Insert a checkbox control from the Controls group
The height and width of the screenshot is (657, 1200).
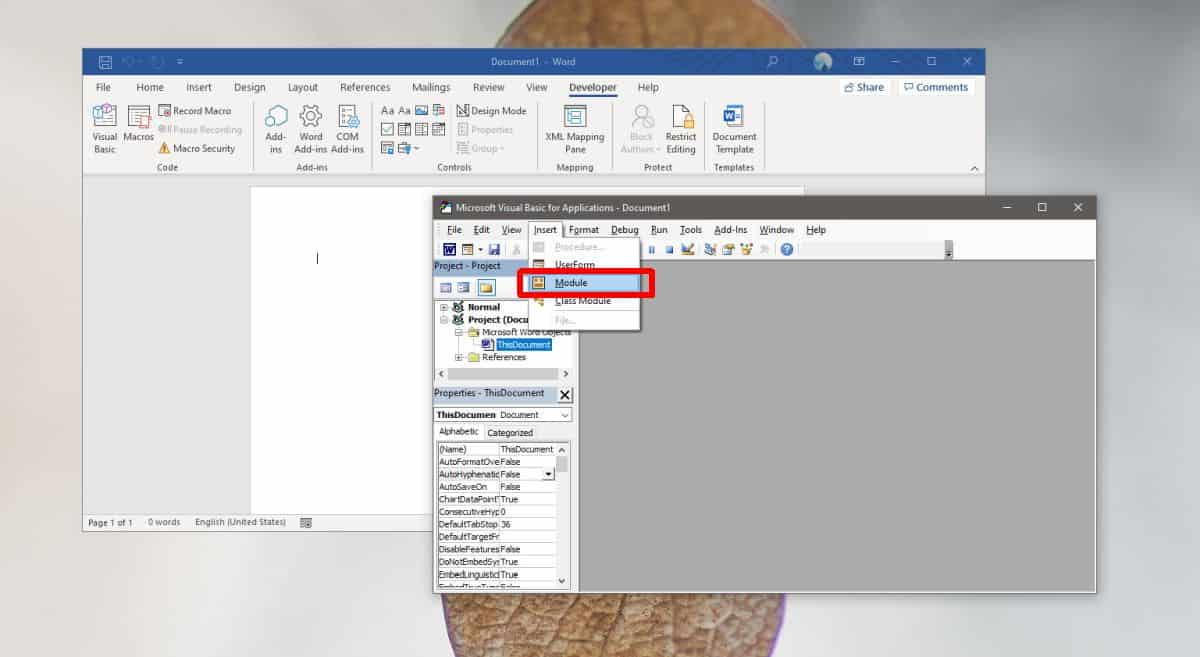(x=385, y=128)
